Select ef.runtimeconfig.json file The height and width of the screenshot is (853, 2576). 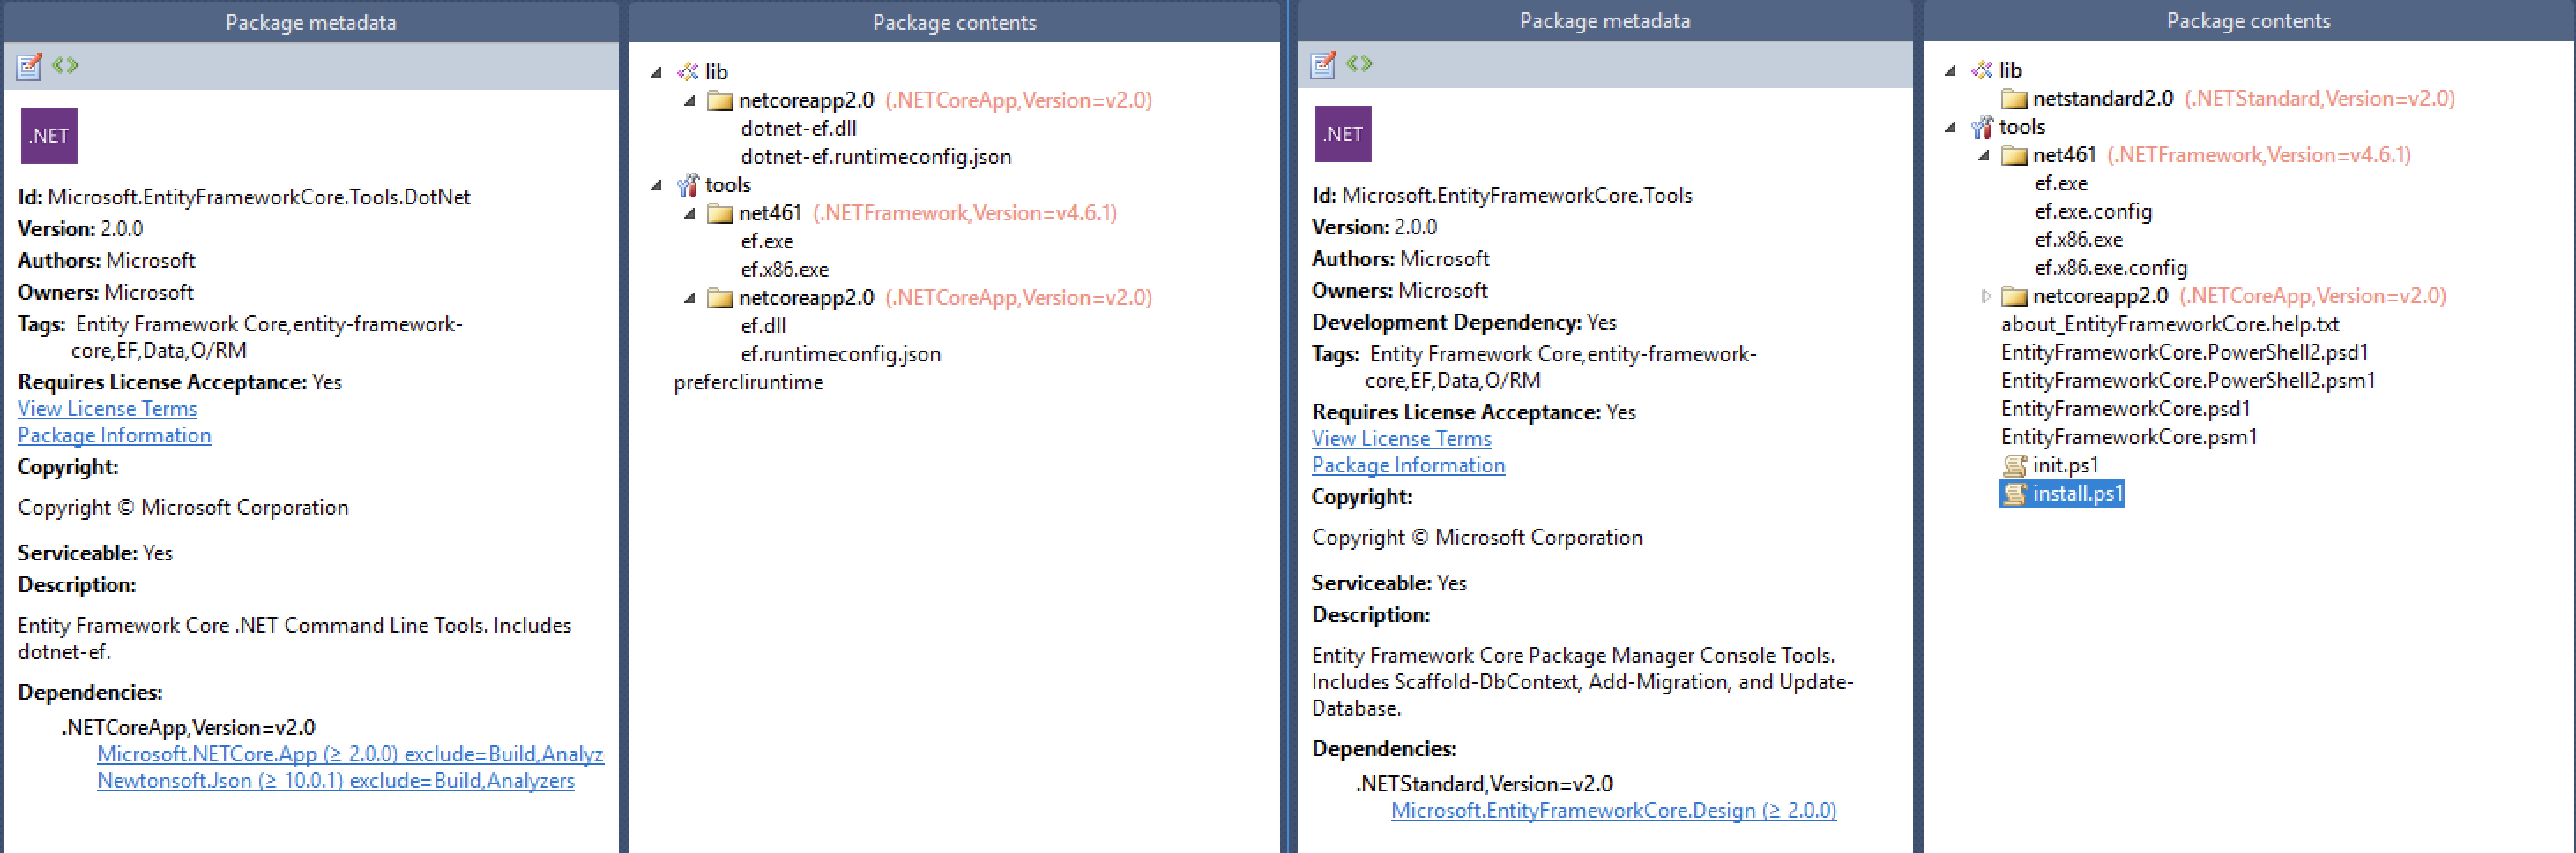click(x=841, y=354)
